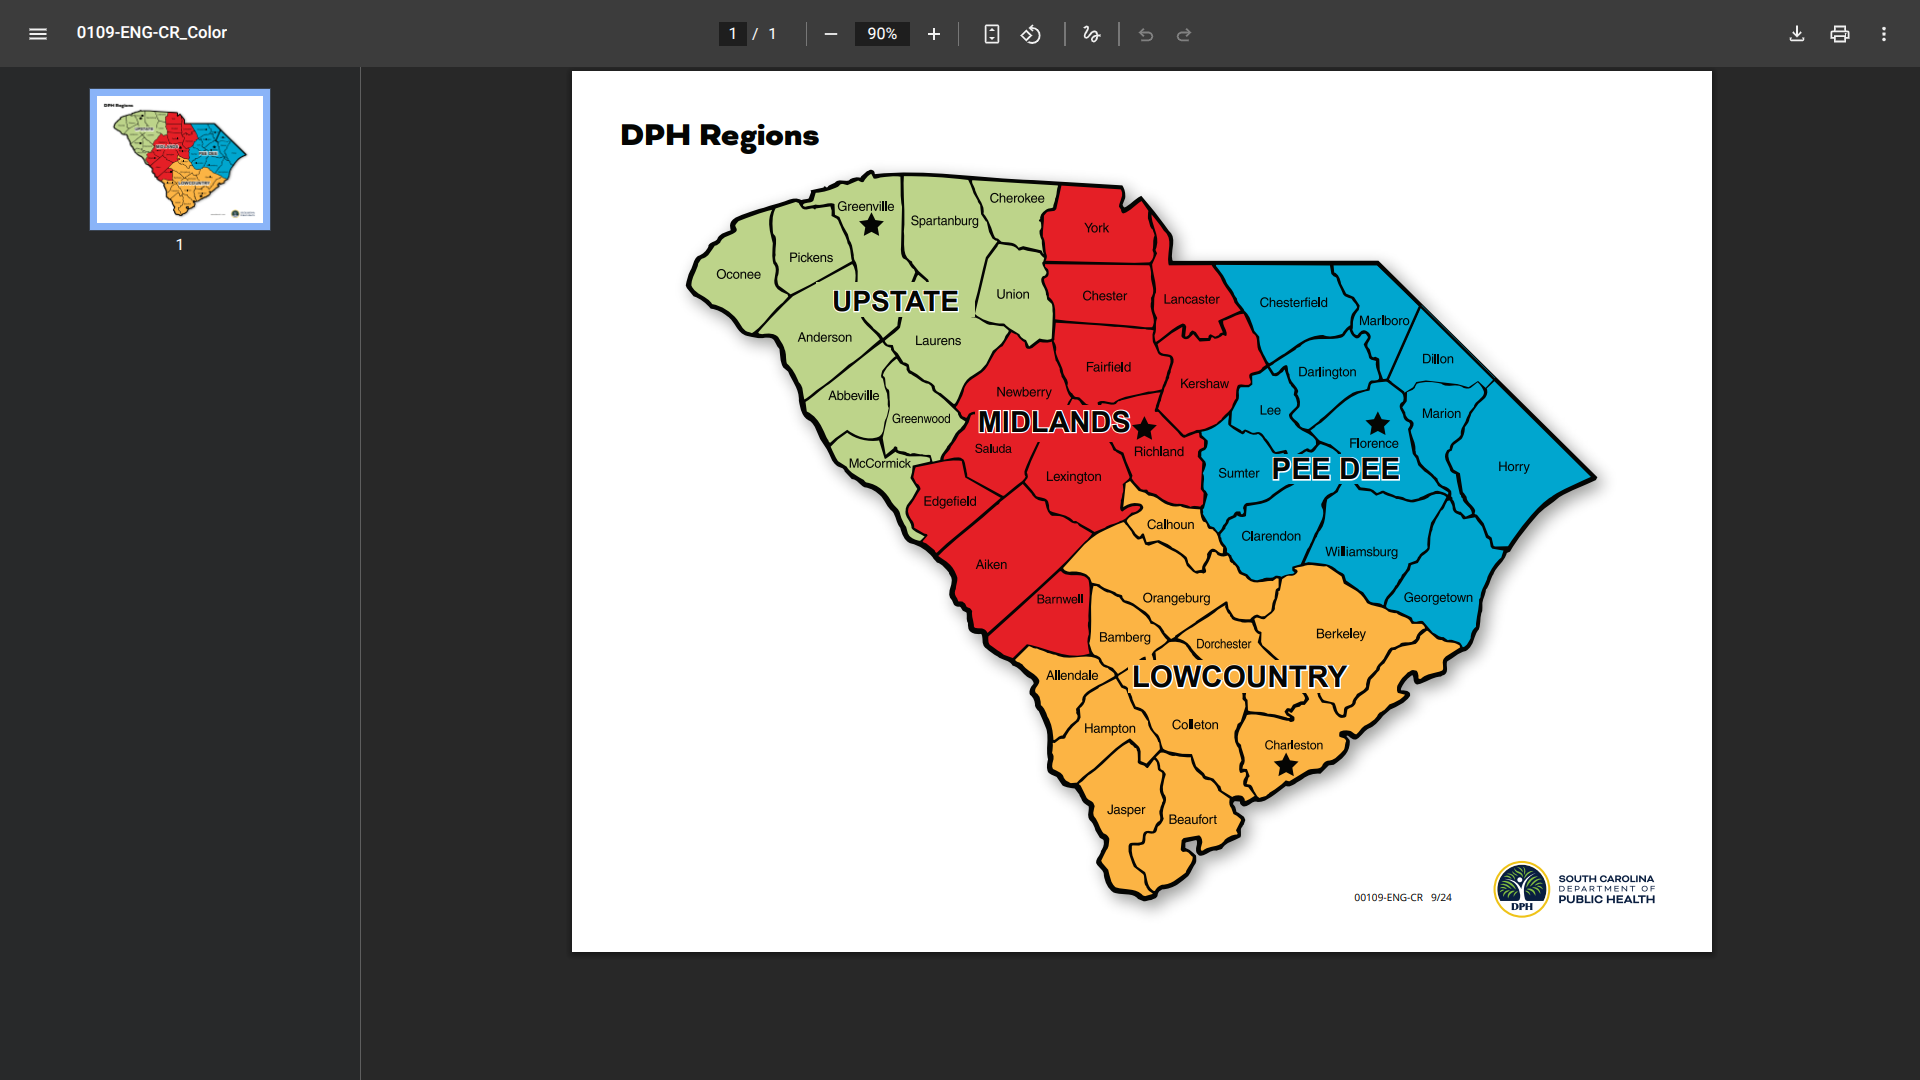
Task: Select the draw annotation tool
Action: point(1091,34)
